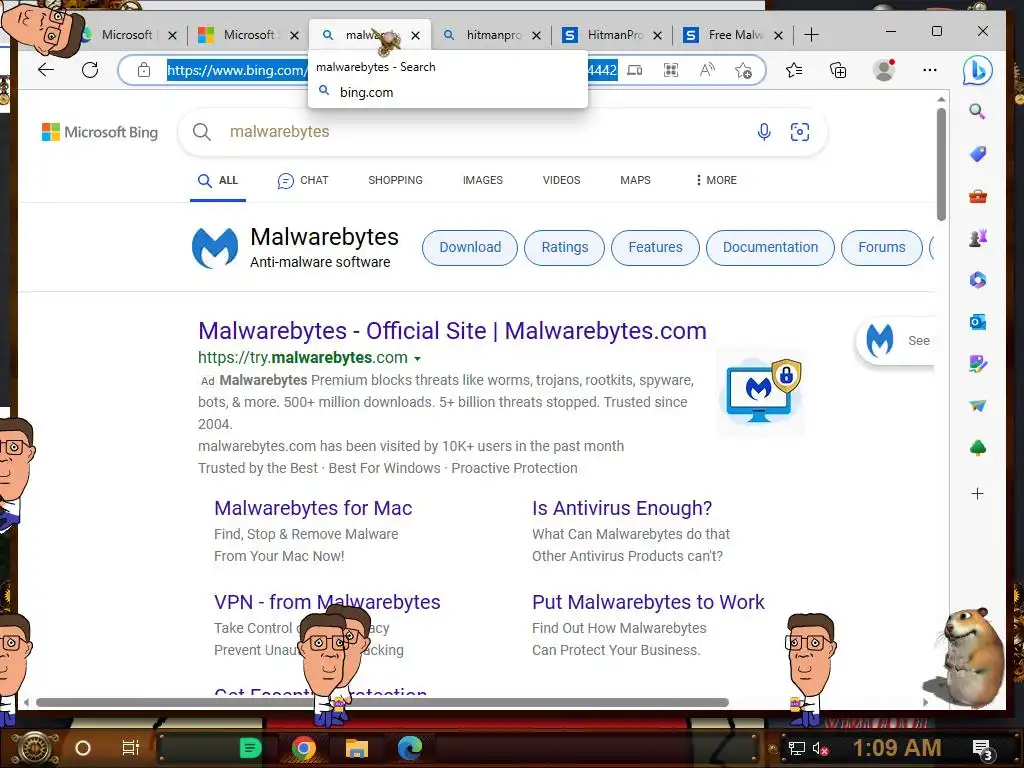Add this page to favorites with the star-plus icon
The width and height of the screenshot is (1024, 768).
743,70
